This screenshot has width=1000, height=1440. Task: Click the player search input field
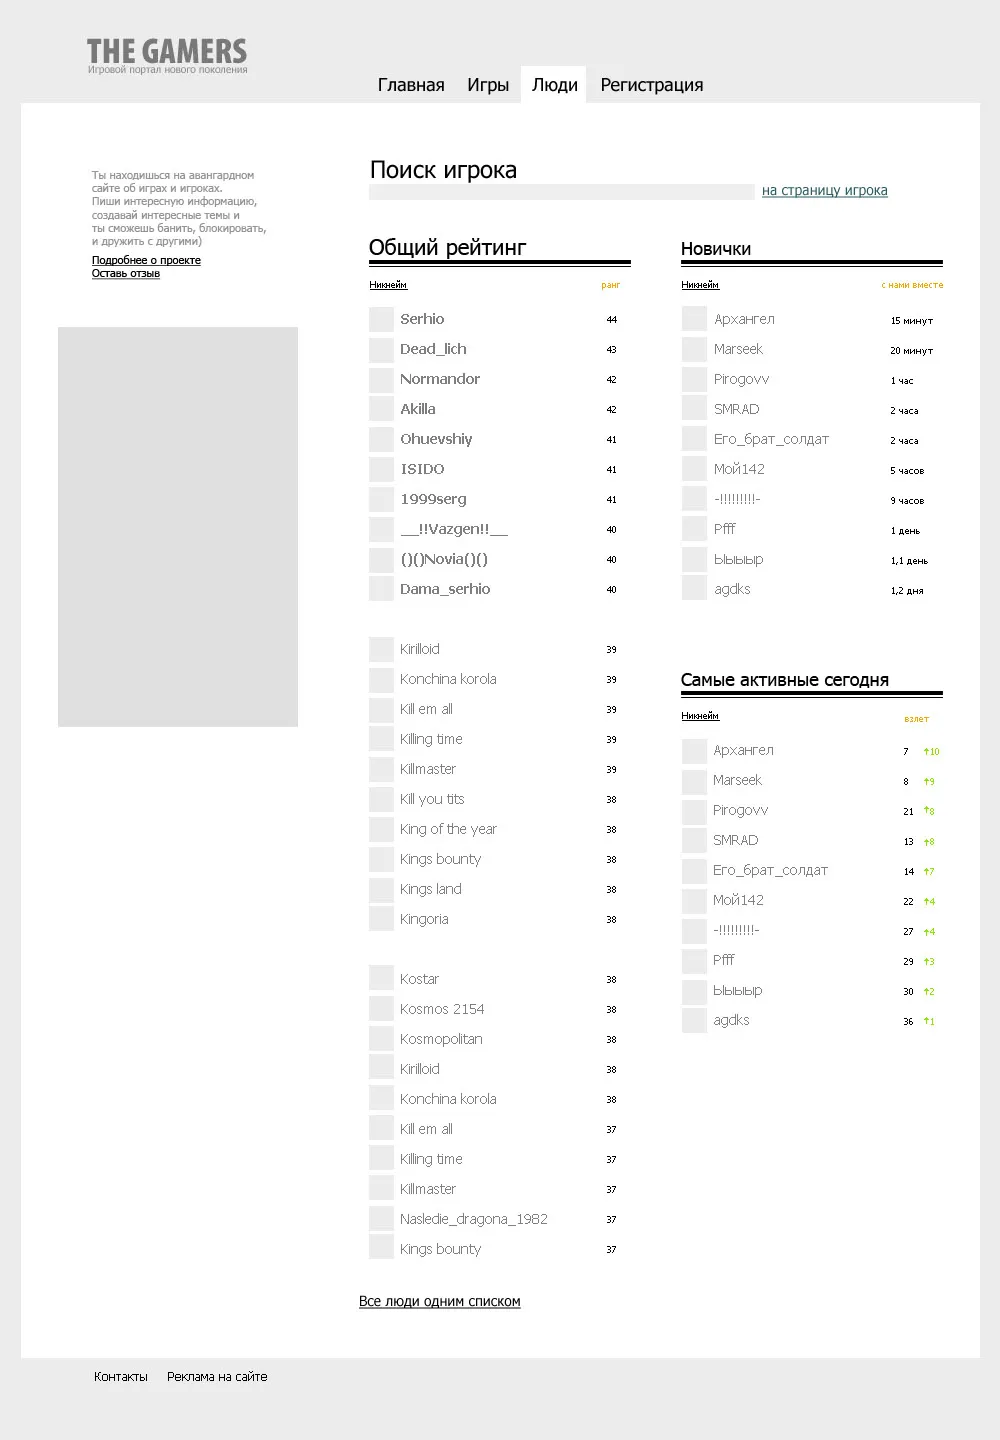point(561,192)
